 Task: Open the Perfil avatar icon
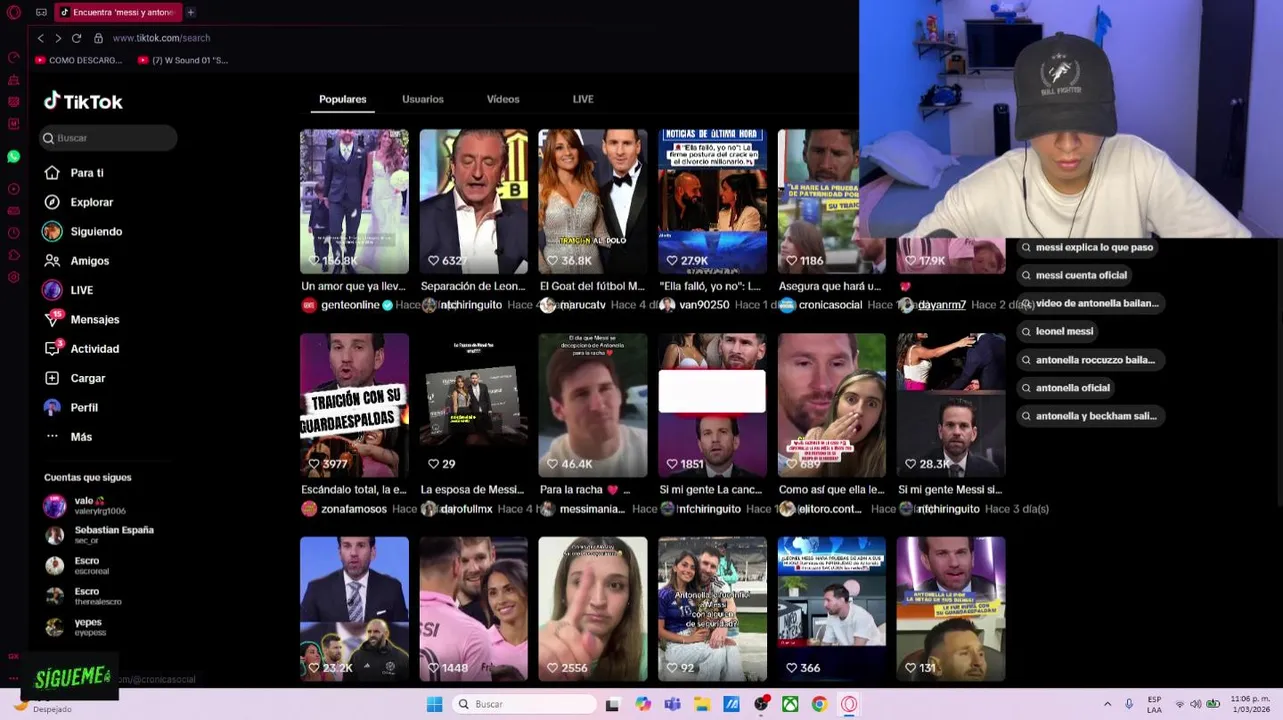52,407
